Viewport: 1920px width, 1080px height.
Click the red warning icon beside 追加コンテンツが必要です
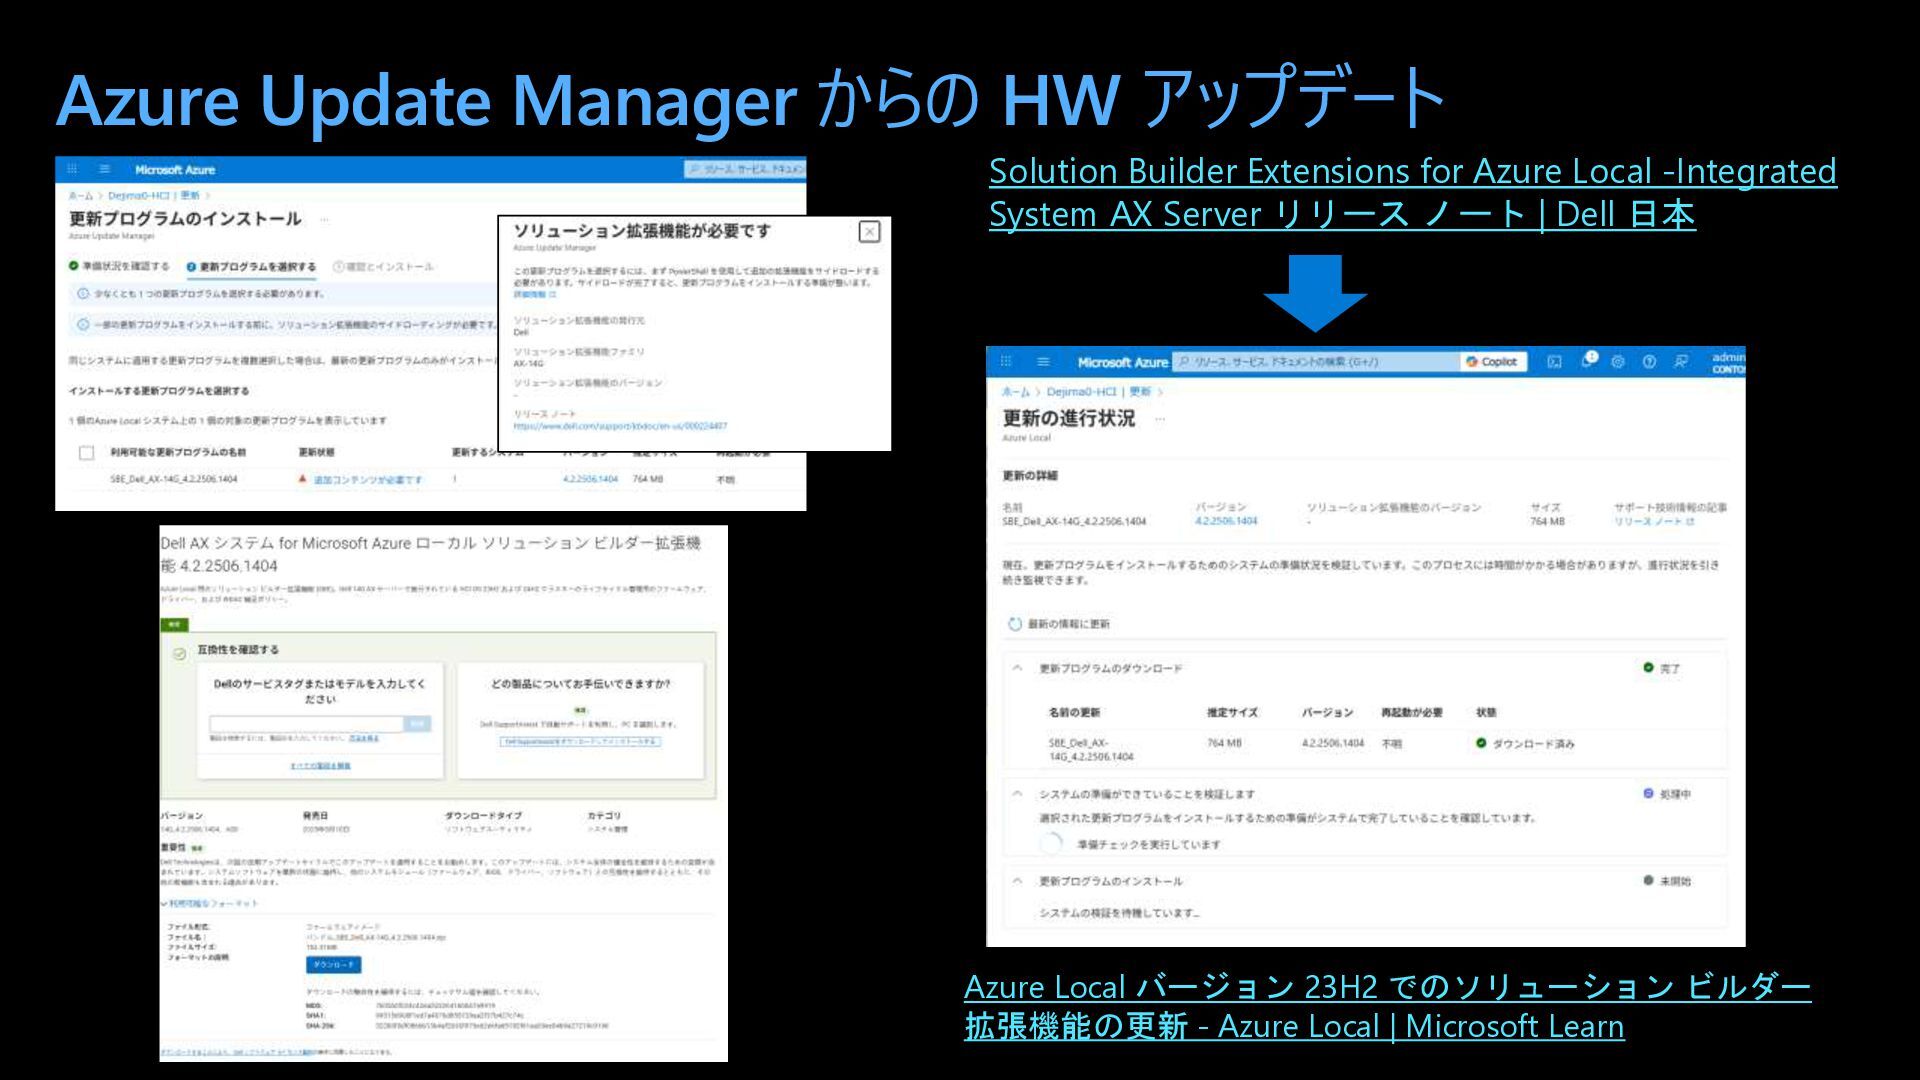click(302, 479)
